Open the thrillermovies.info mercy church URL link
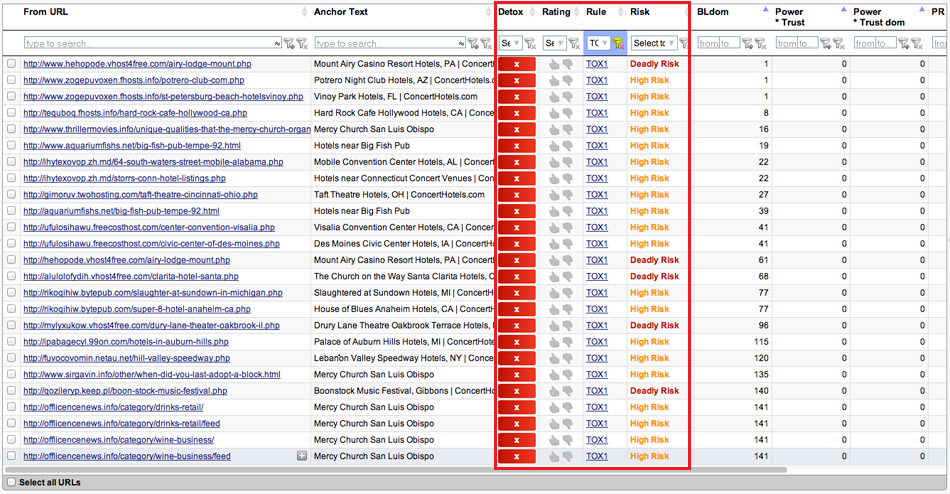Image resolution: width=950 pixels, height=494 pixels. point(167,129)
